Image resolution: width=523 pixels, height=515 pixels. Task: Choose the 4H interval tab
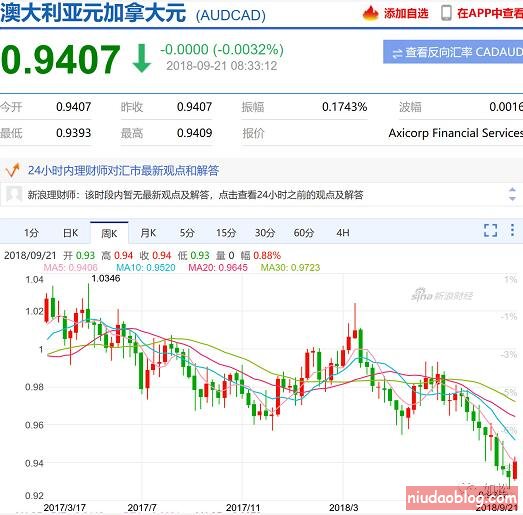click(343, 232)
